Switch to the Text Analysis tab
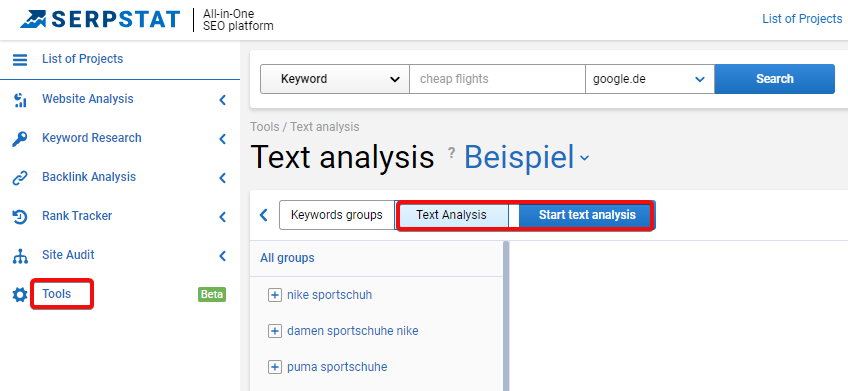 click(x=452, y=215)
